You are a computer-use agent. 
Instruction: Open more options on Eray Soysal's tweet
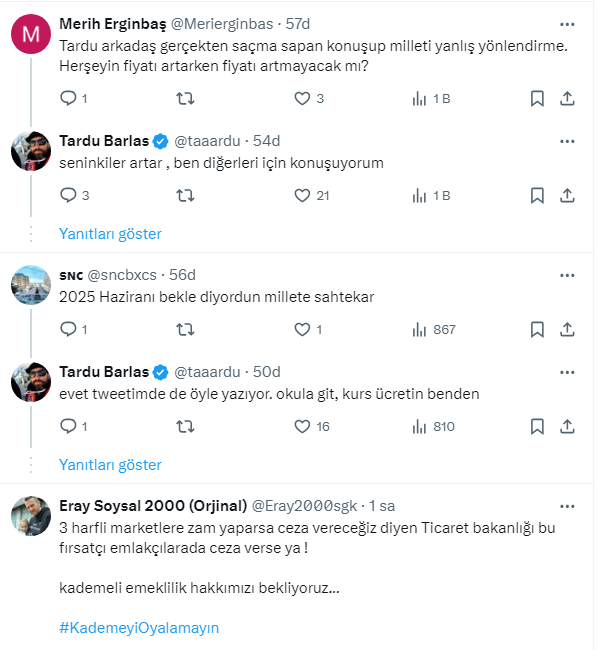(567, 504)
